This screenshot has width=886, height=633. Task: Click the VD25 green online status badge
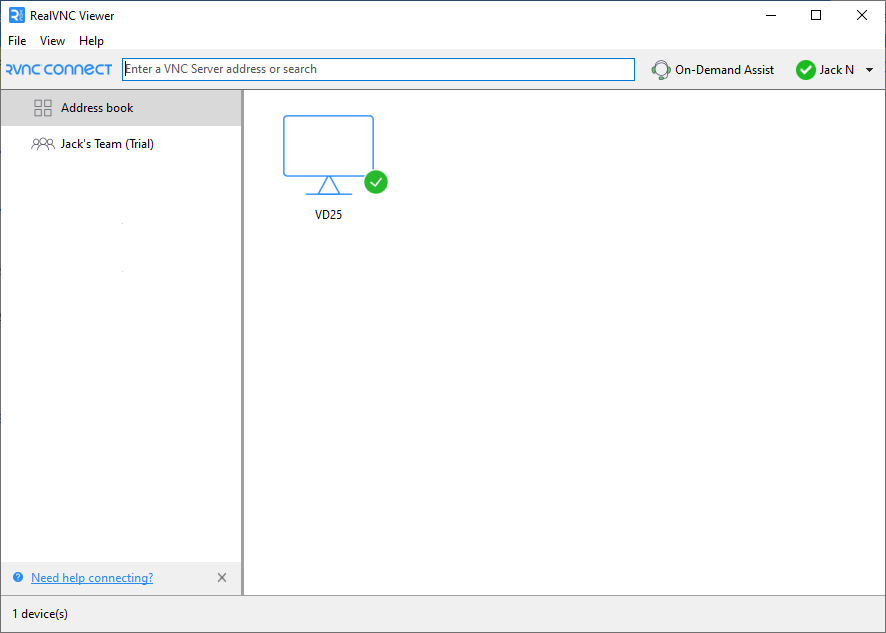pyautogui.click(x=376, y=182)
